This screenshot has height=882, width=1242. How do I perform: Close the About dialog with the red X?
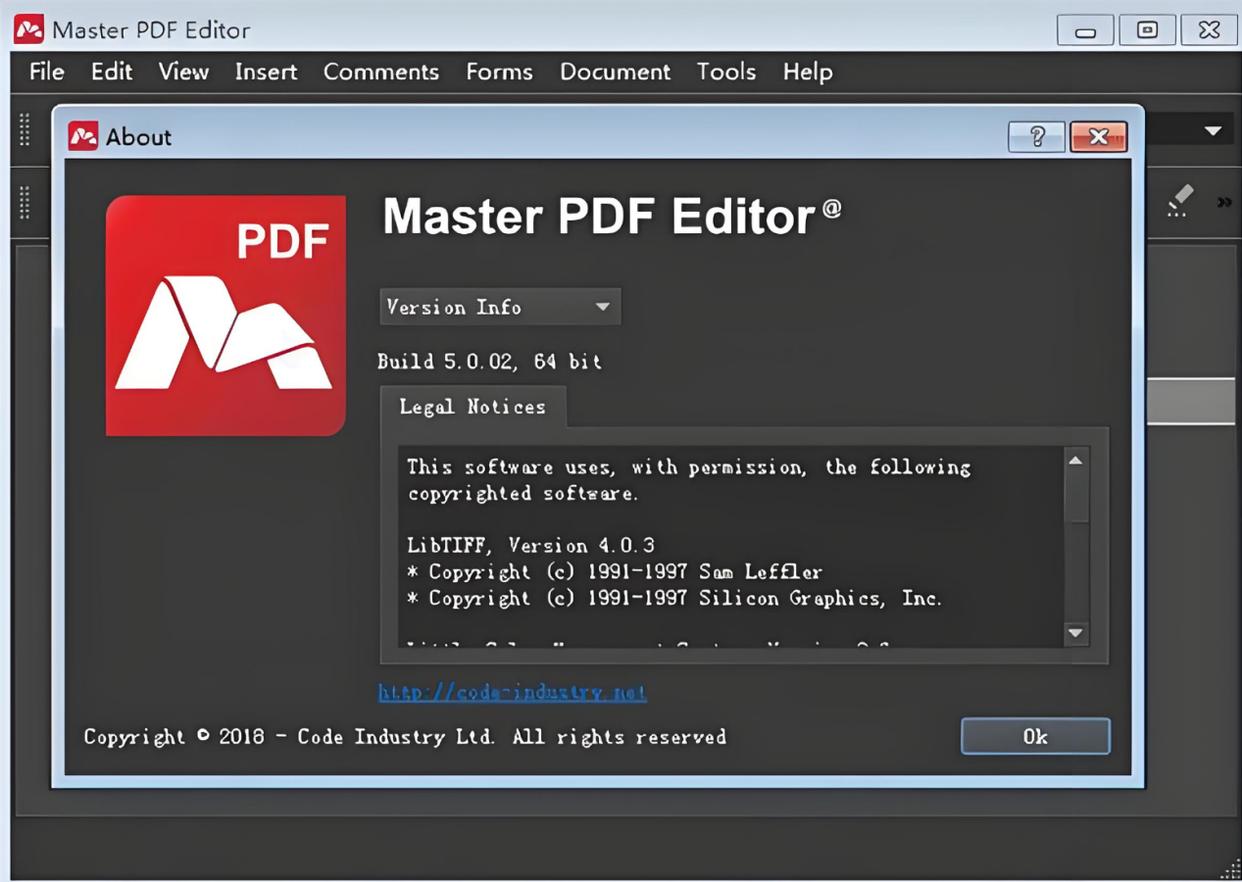point(1098,137)
